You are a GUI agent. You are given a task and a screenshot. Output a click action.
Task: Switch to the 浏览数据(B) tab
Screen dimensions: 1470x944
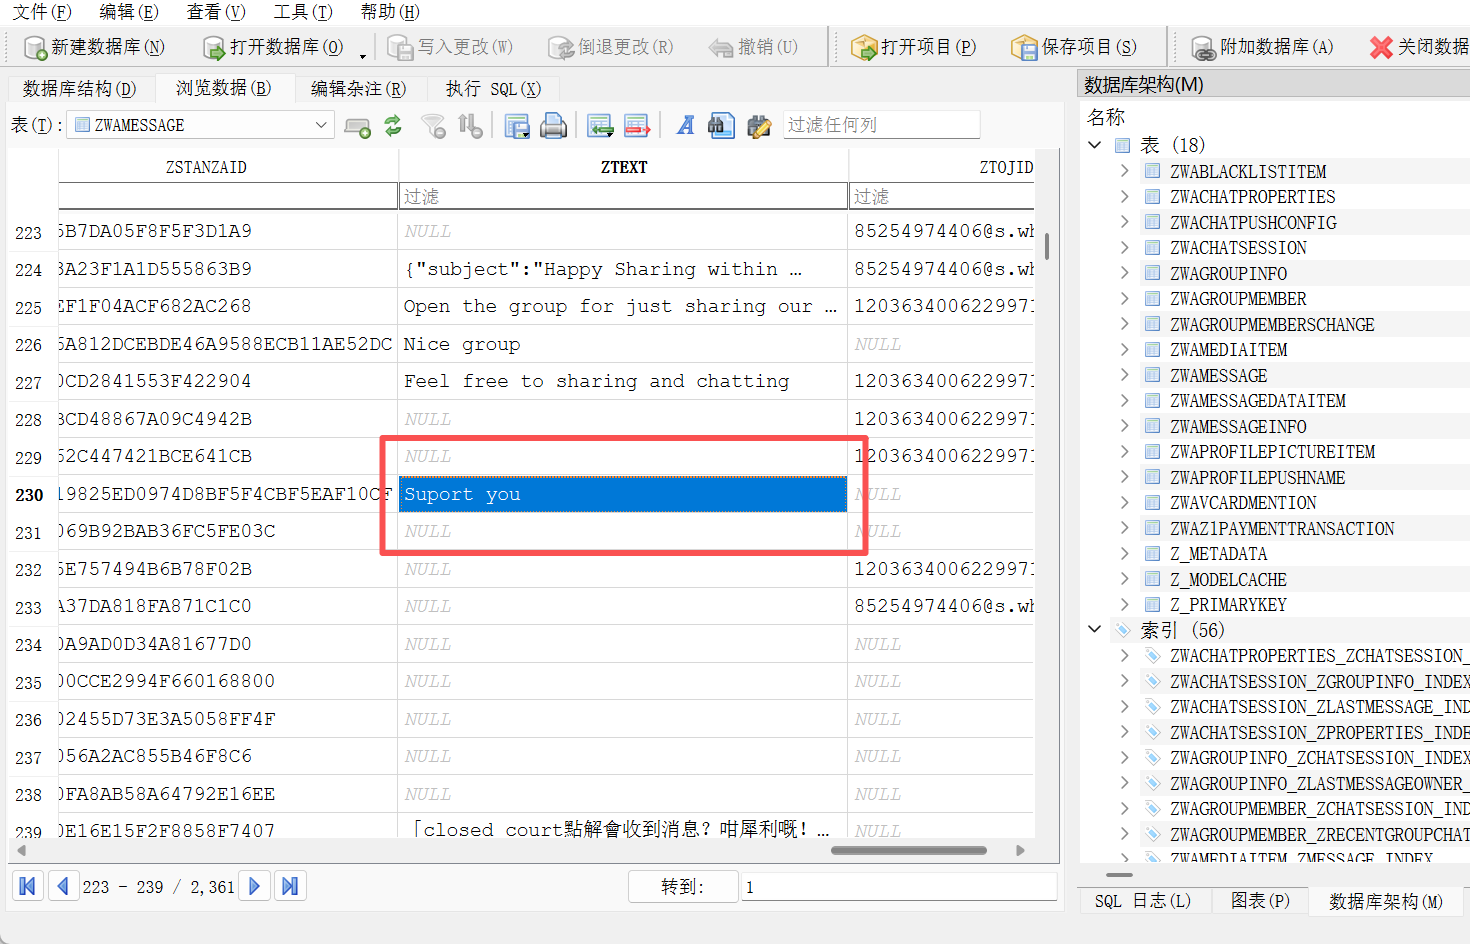(224, 88)
